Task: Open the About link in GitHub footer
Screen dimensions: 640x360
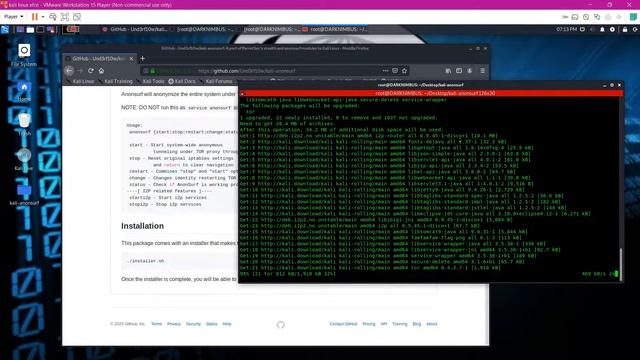Action: [x=431, y=324]
